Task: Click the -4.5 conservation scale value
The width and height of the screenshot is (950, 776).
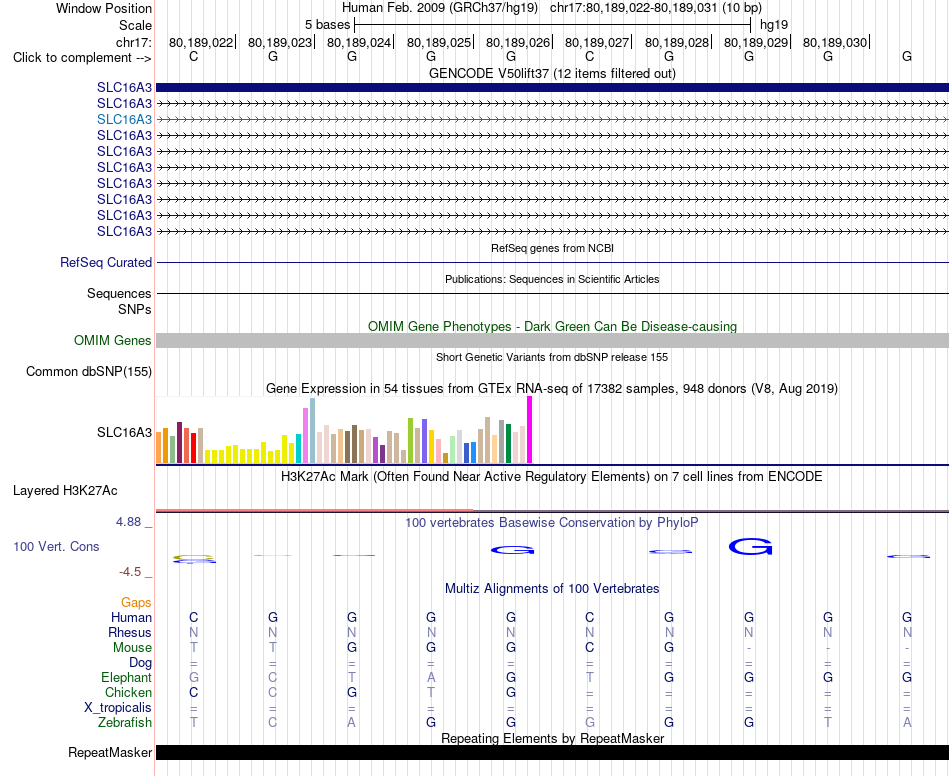Action: pyautogui.click(x=130, y=572)
